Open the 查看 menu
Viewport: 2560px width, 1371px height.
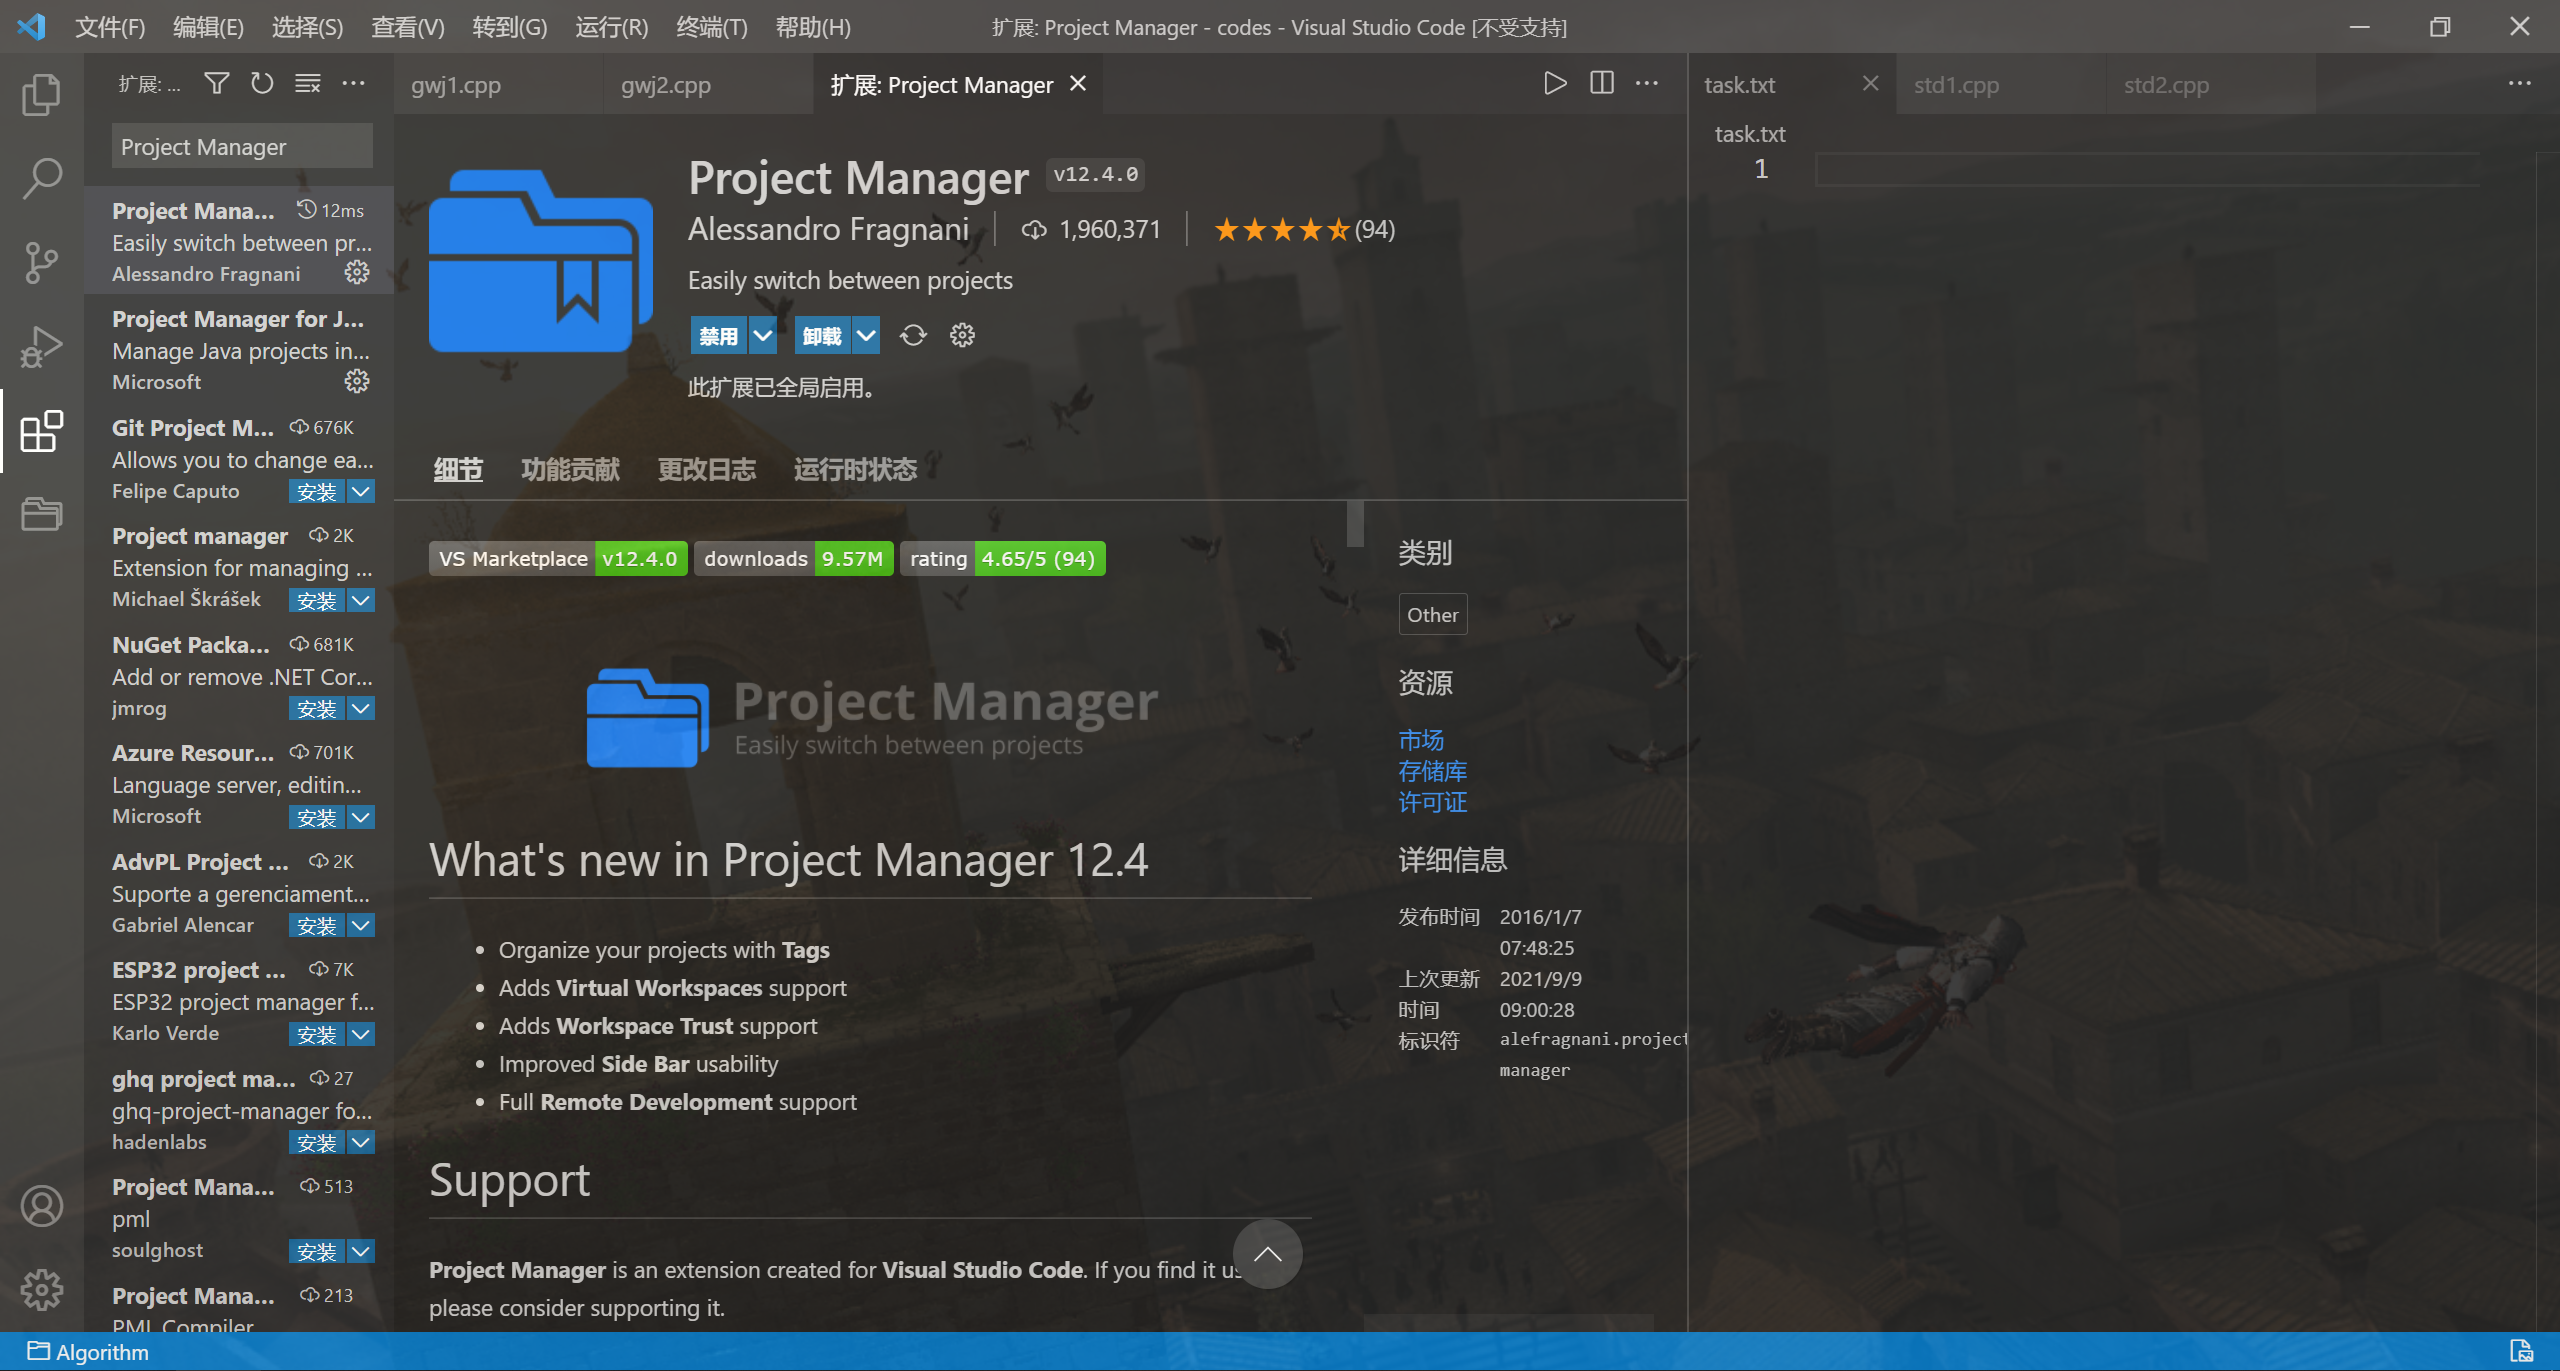pyautogui.click(x=406, y=27)
